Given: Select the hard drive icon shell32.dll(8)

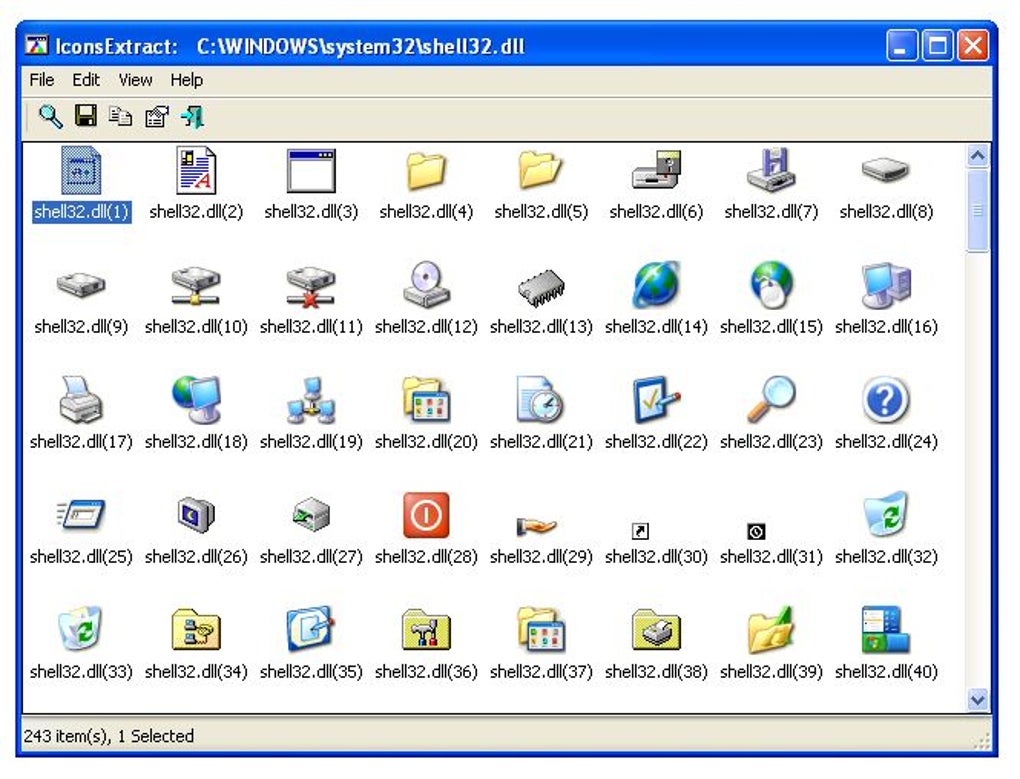Looking at the screenshot, I should click(885, 170).
